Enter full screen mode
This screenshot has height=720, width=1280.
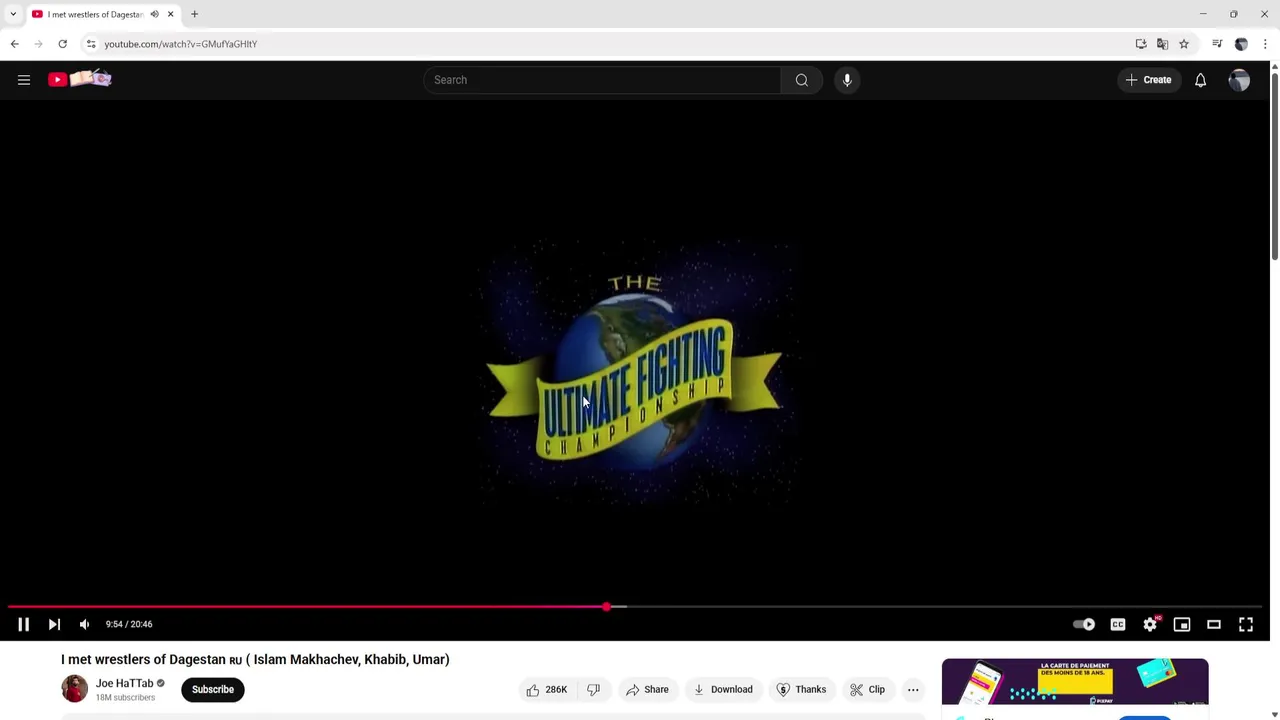1246,624
